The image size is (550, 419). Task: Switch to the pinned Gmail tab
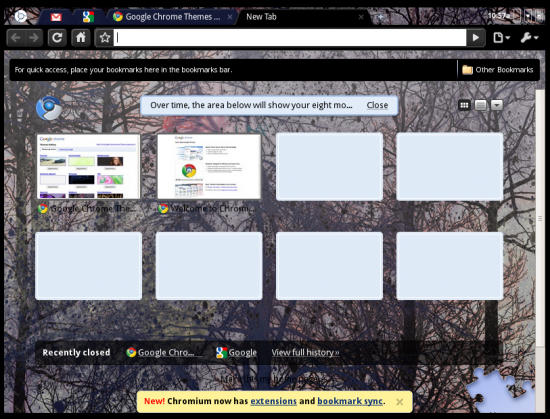tap(56, 17)
